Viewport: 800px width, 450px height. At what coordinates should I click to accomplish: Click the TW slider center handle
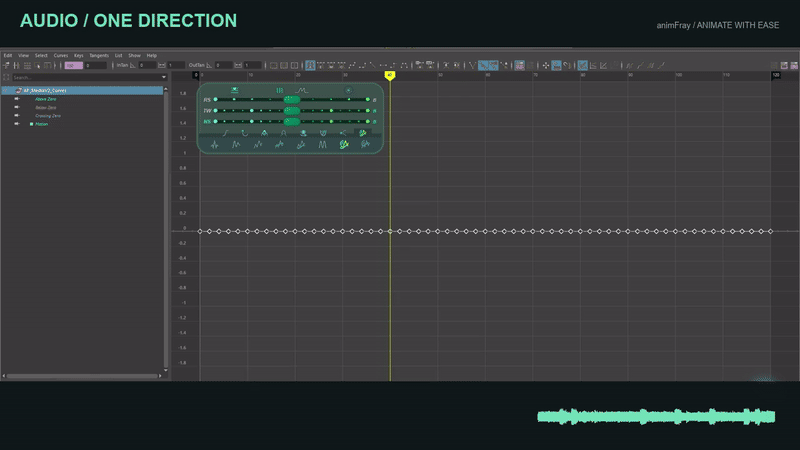(x=292, y=111)
